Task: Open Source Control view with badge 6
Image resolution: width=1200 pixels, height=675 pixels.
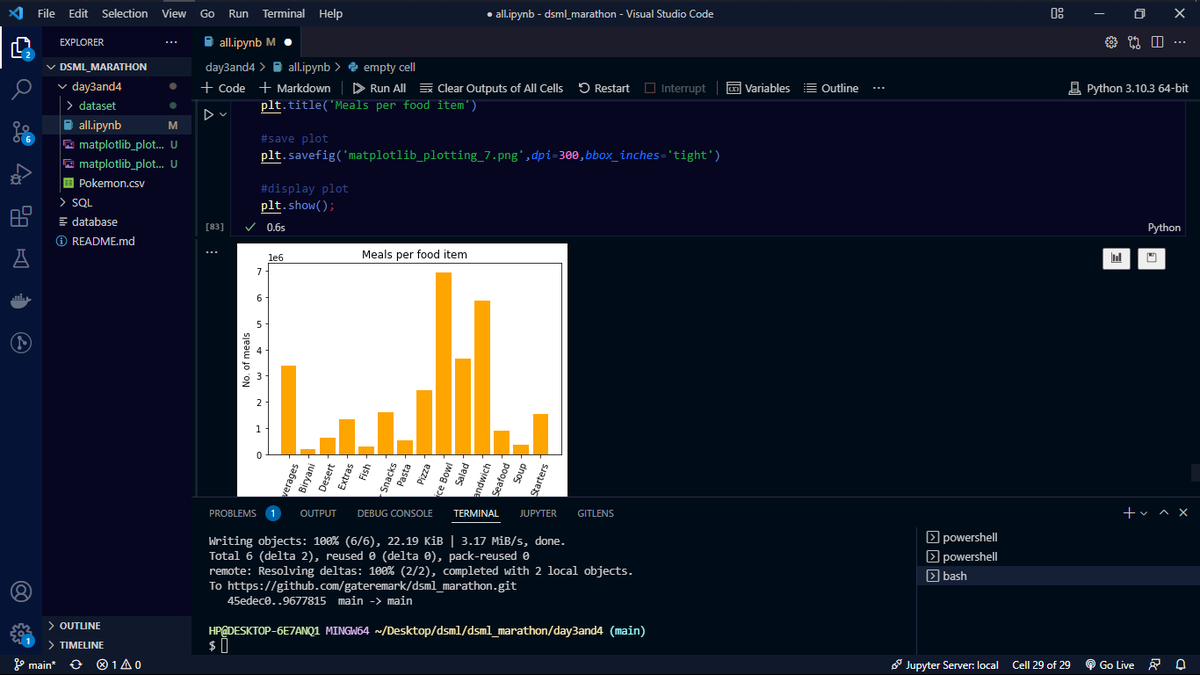Action: coord(21,131)
